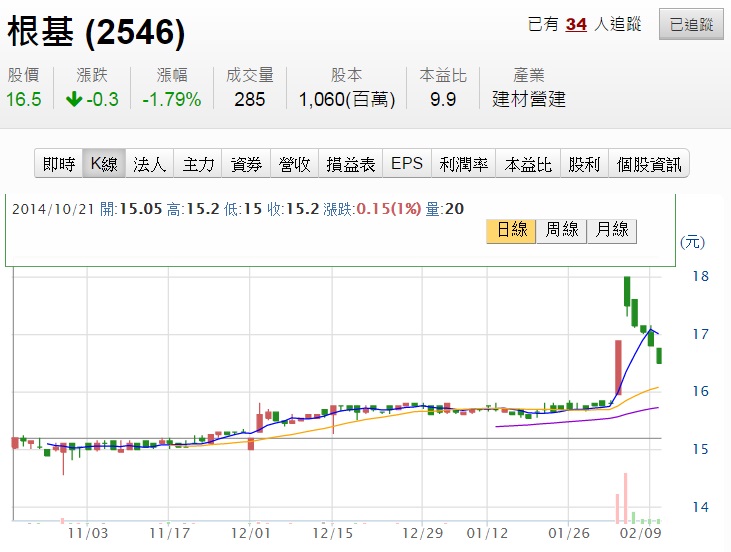731x552 pixels.
Task: Click the 股本 value 1,060(百萬)
Action: pos(347,99)
